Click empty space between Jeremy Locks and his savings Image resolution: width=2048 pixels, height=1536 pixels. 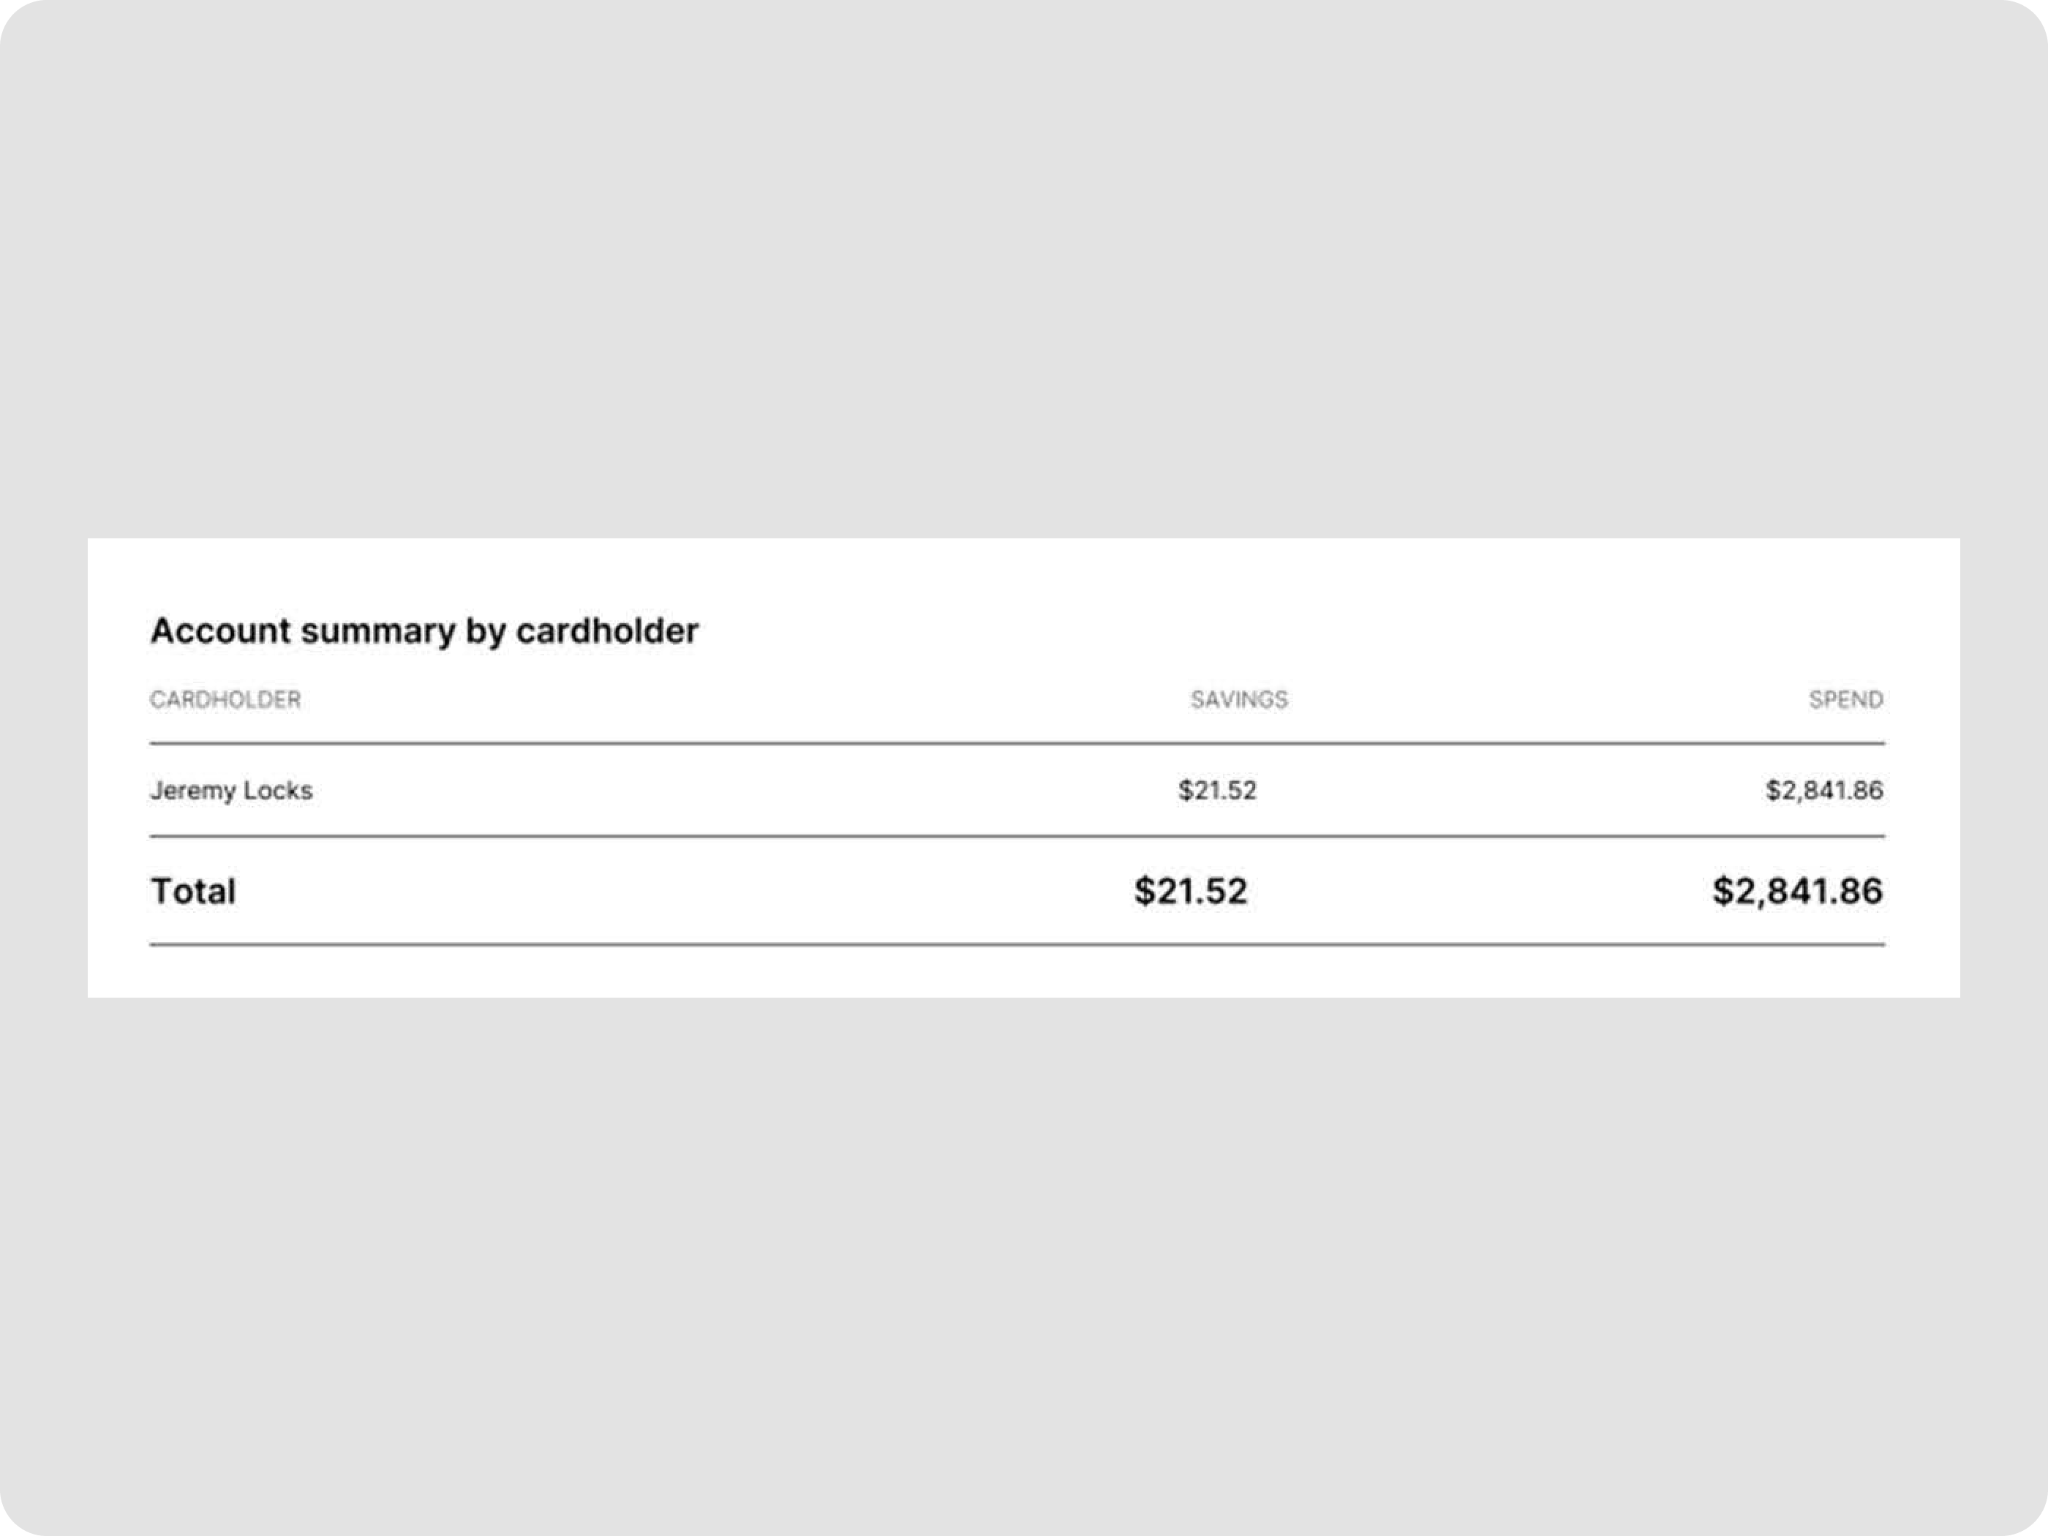(740, 790)
